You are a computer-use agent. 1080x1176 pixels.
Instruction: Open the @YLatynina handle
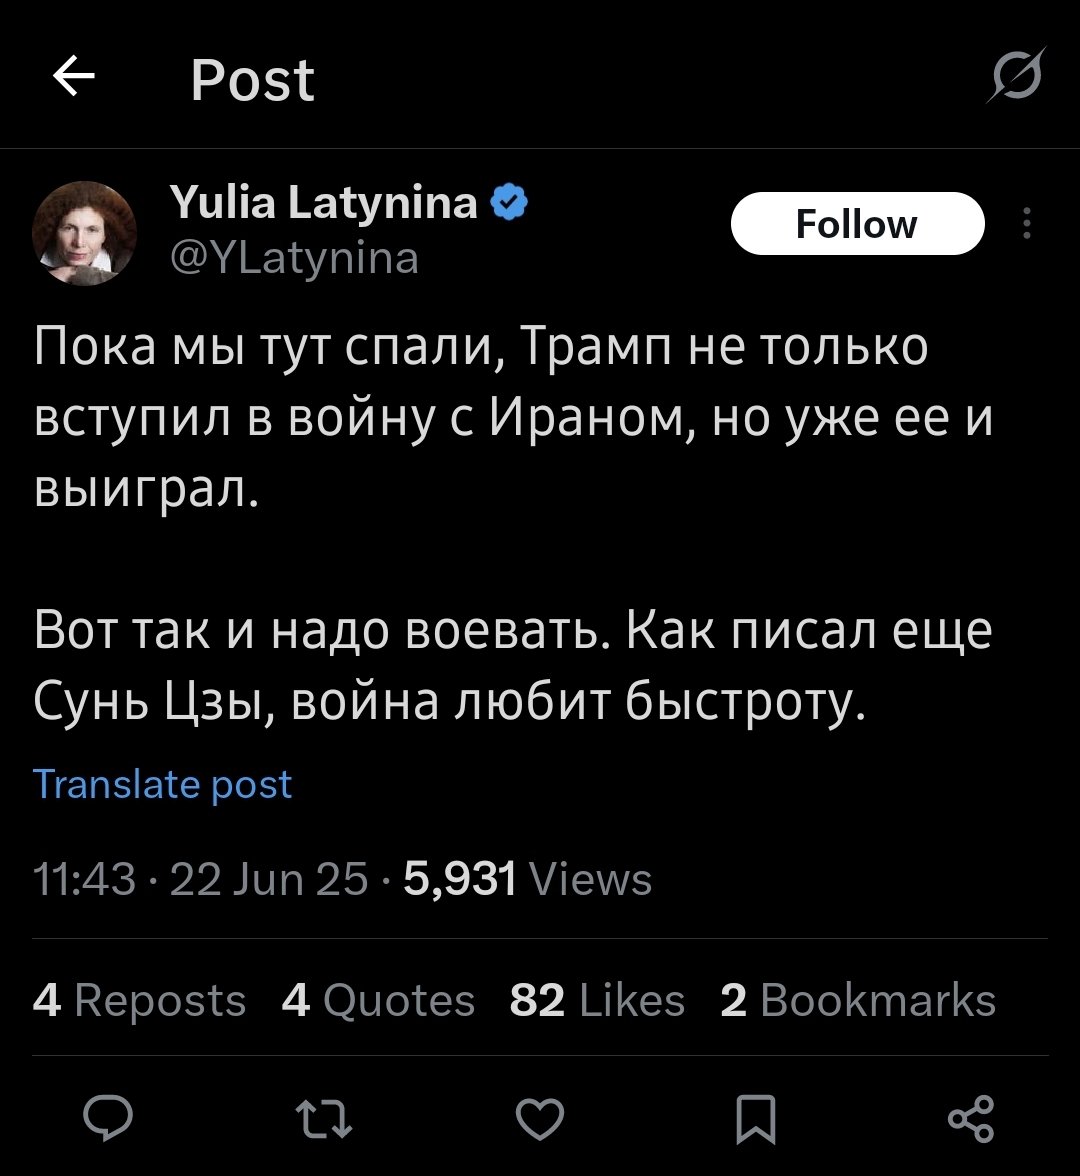(296, 258)
